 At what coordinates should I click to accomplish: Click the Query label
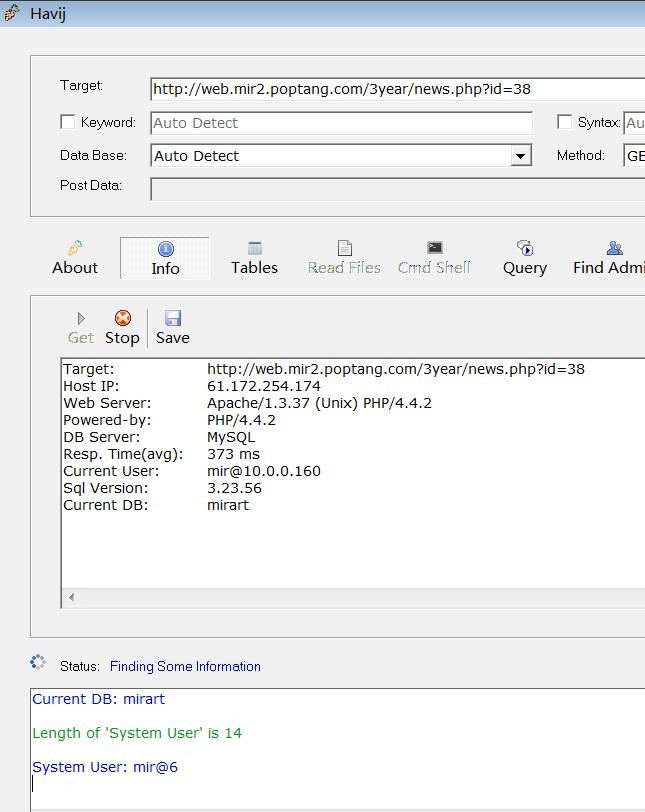point(525,268)
